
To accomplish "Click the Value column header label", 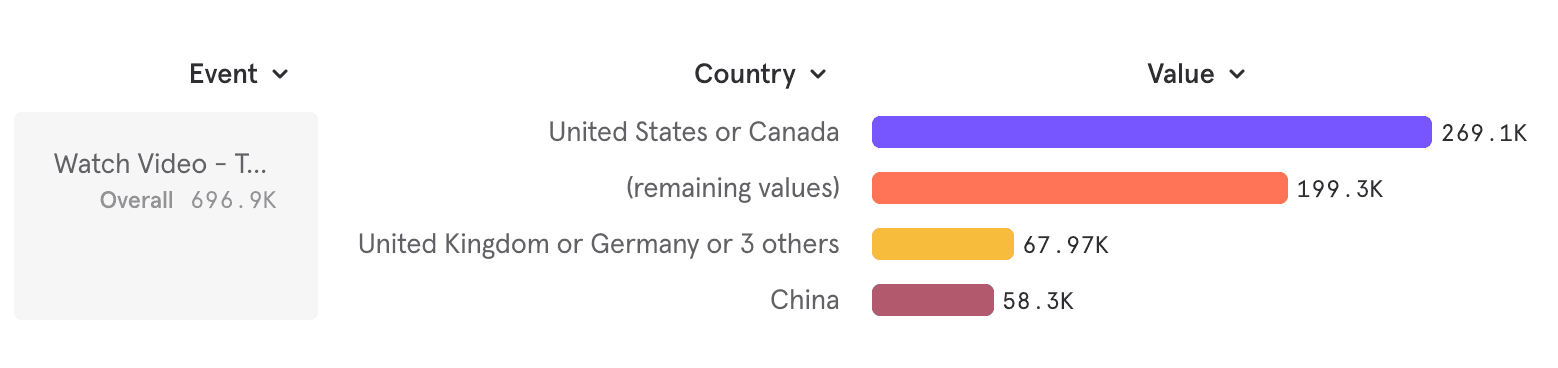I will (1180, 74).
